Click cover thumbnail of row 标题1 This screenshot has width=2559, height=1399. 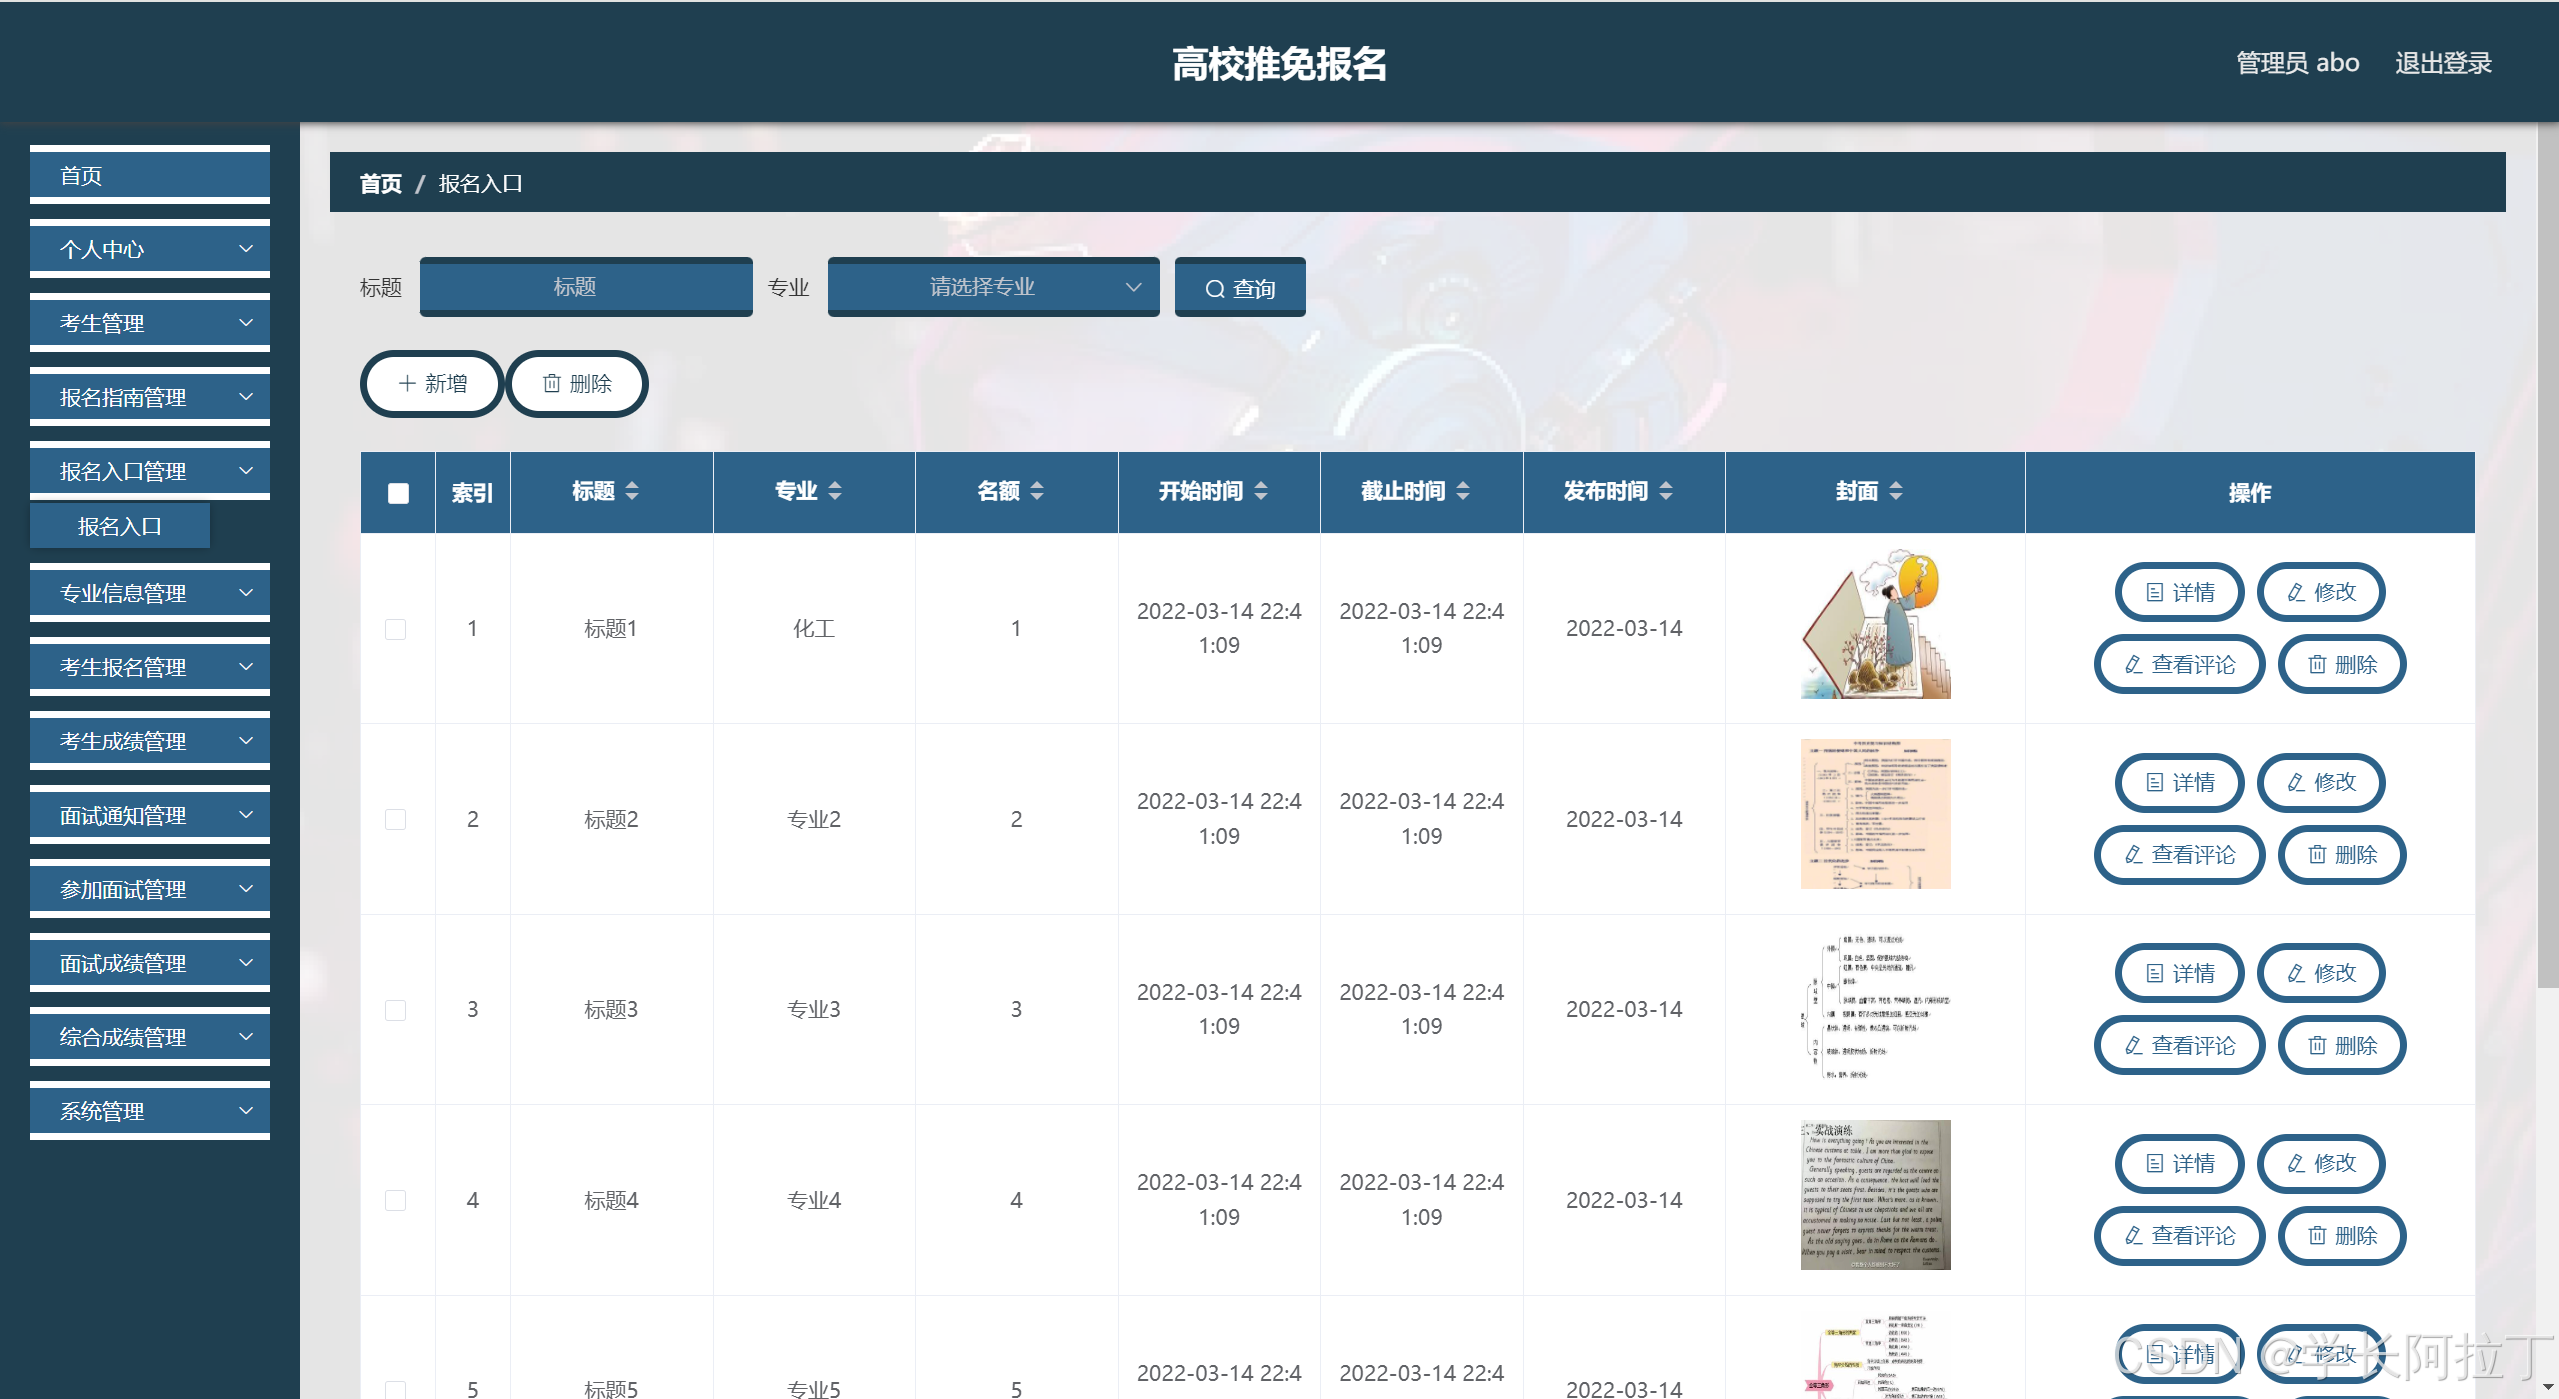coord(1875,624)
